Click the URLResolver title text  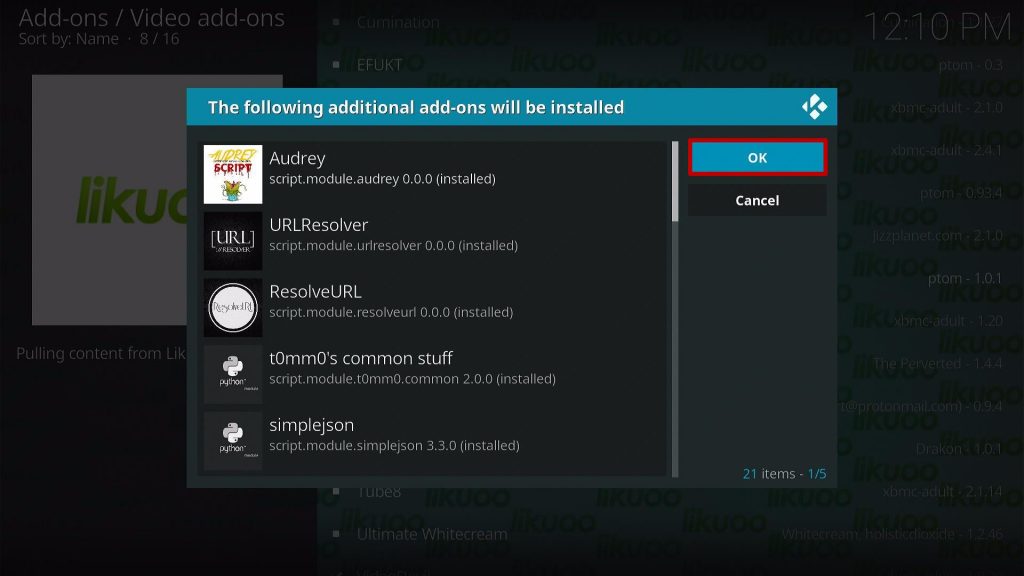click(319, 225)
